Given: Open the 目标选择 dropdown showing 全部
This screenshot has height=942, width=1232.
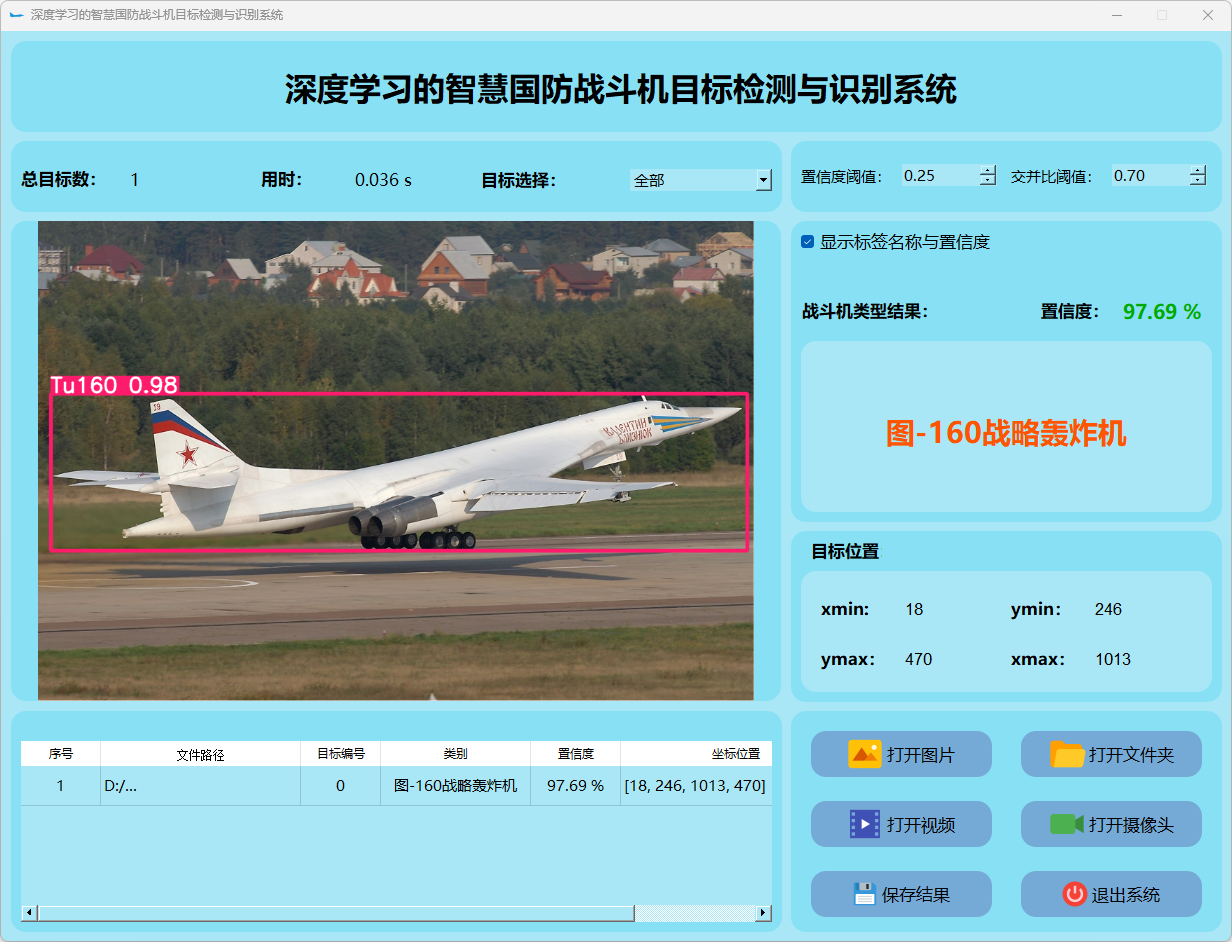Looking at the screenshot, I should pyautogui.click(x=701, y=180).
